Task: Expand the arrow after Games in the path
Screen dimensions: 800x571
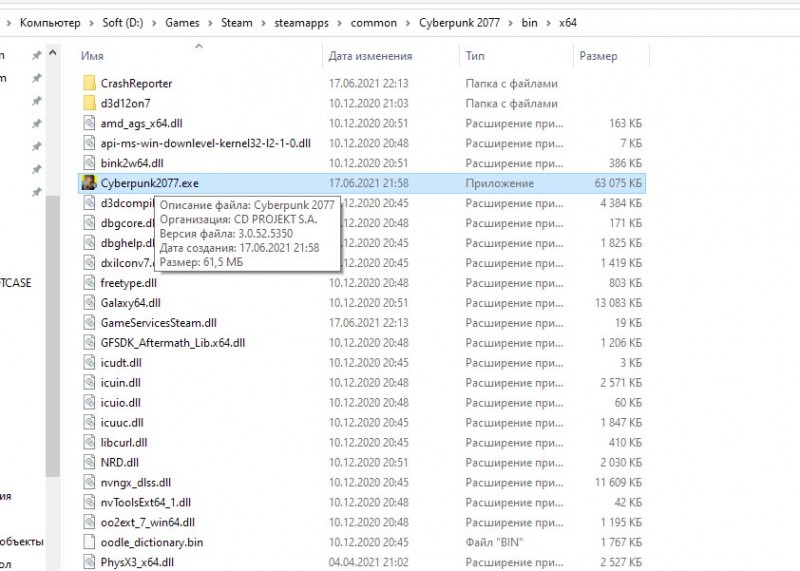Action: point(210,23)
